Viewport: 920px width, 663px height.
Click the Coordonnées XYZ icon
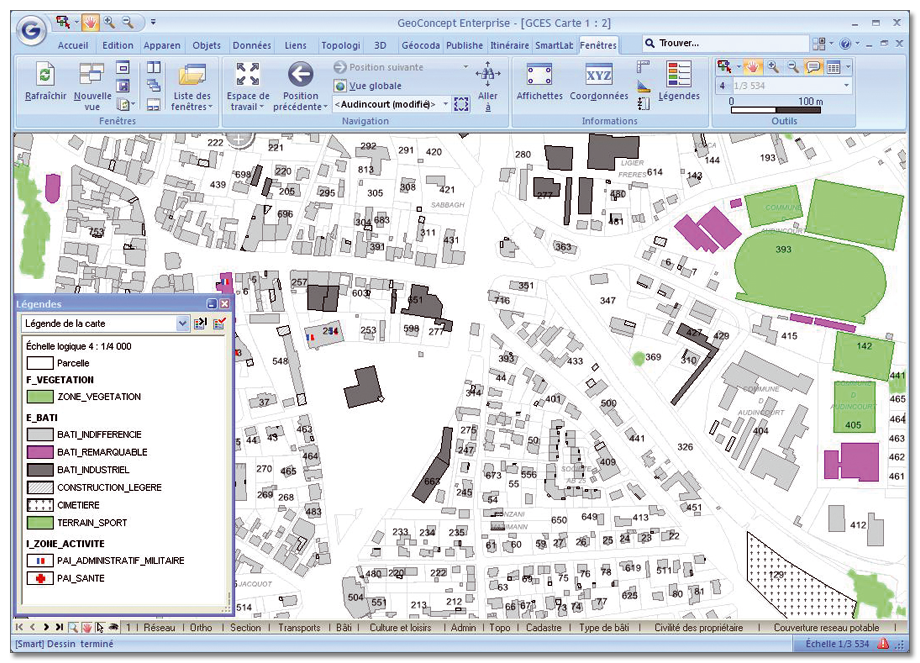pyautogui.click(x=598, y=75)
